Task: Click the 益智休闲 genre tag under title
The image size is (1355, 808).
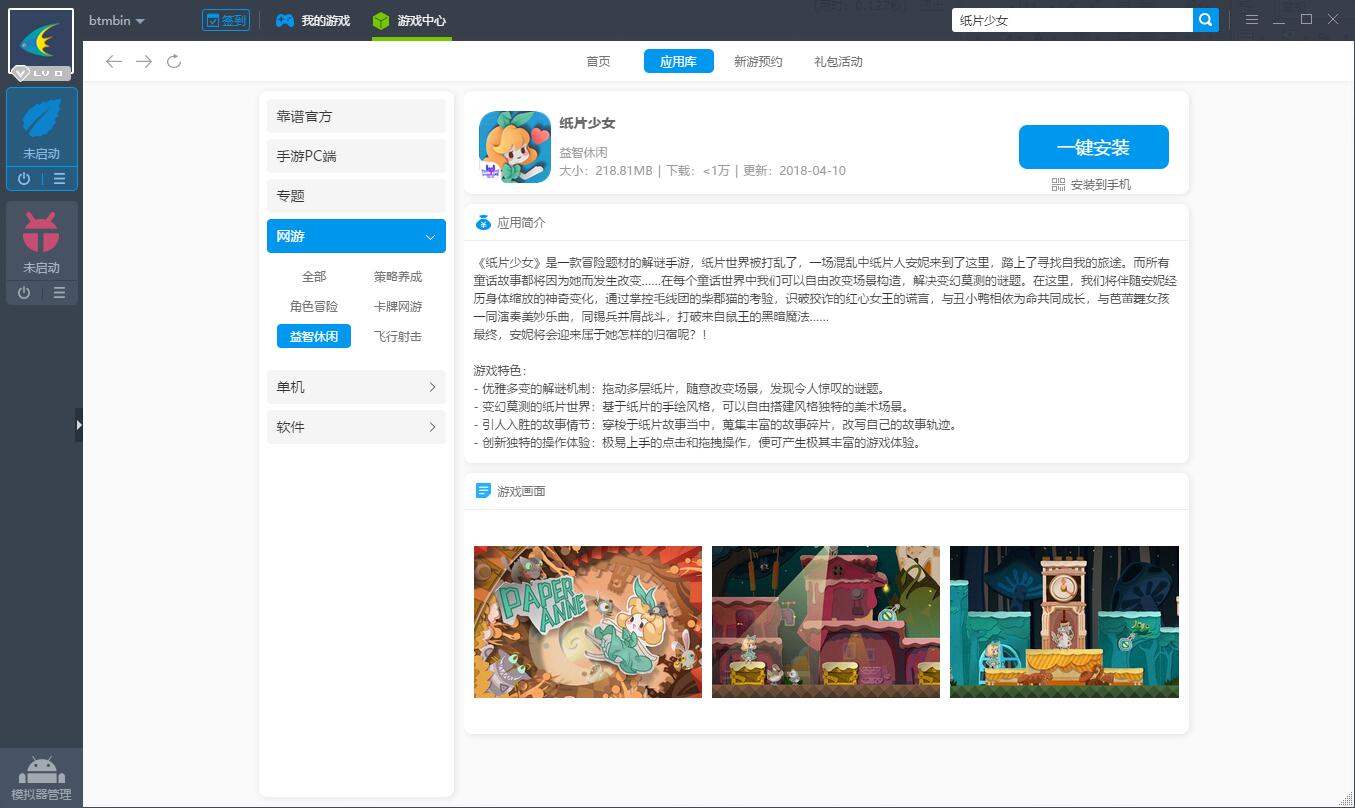Action: point(583,153)
